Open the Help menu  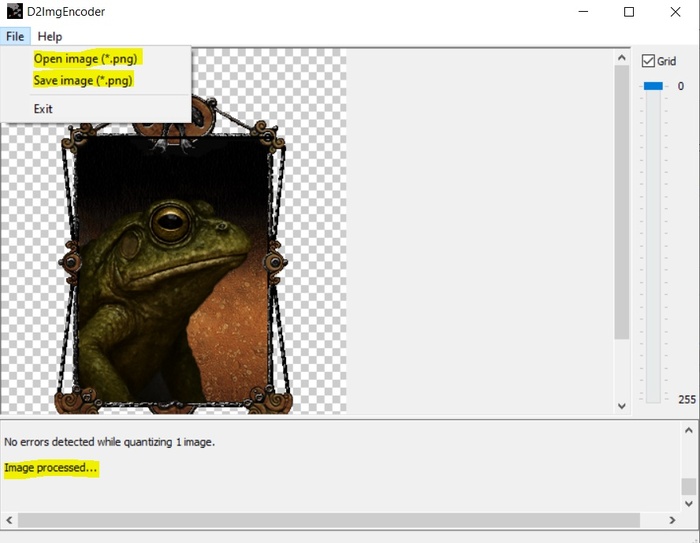(x=50, y=37)
